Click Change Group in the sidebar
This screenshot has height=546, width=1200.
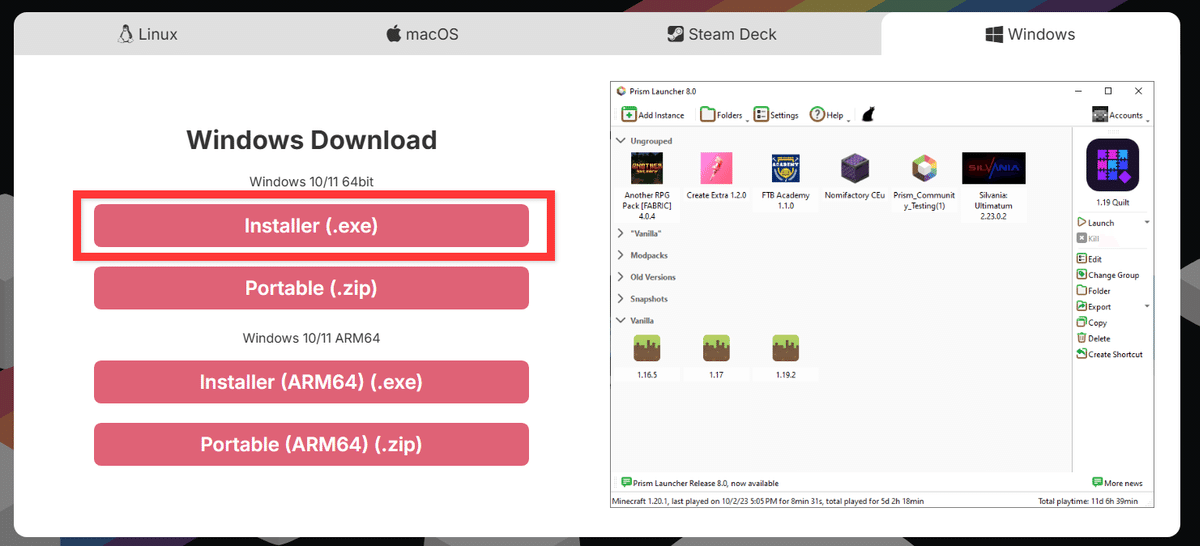click(1108, 275)
